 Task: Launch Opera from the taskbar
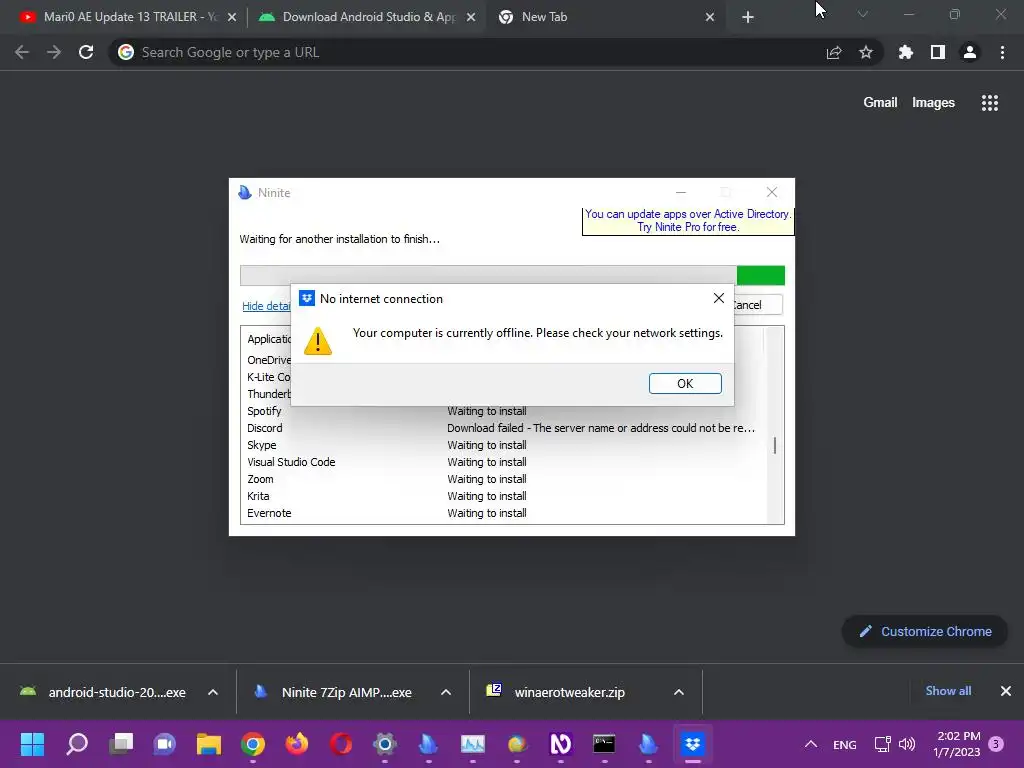[341, 744]
